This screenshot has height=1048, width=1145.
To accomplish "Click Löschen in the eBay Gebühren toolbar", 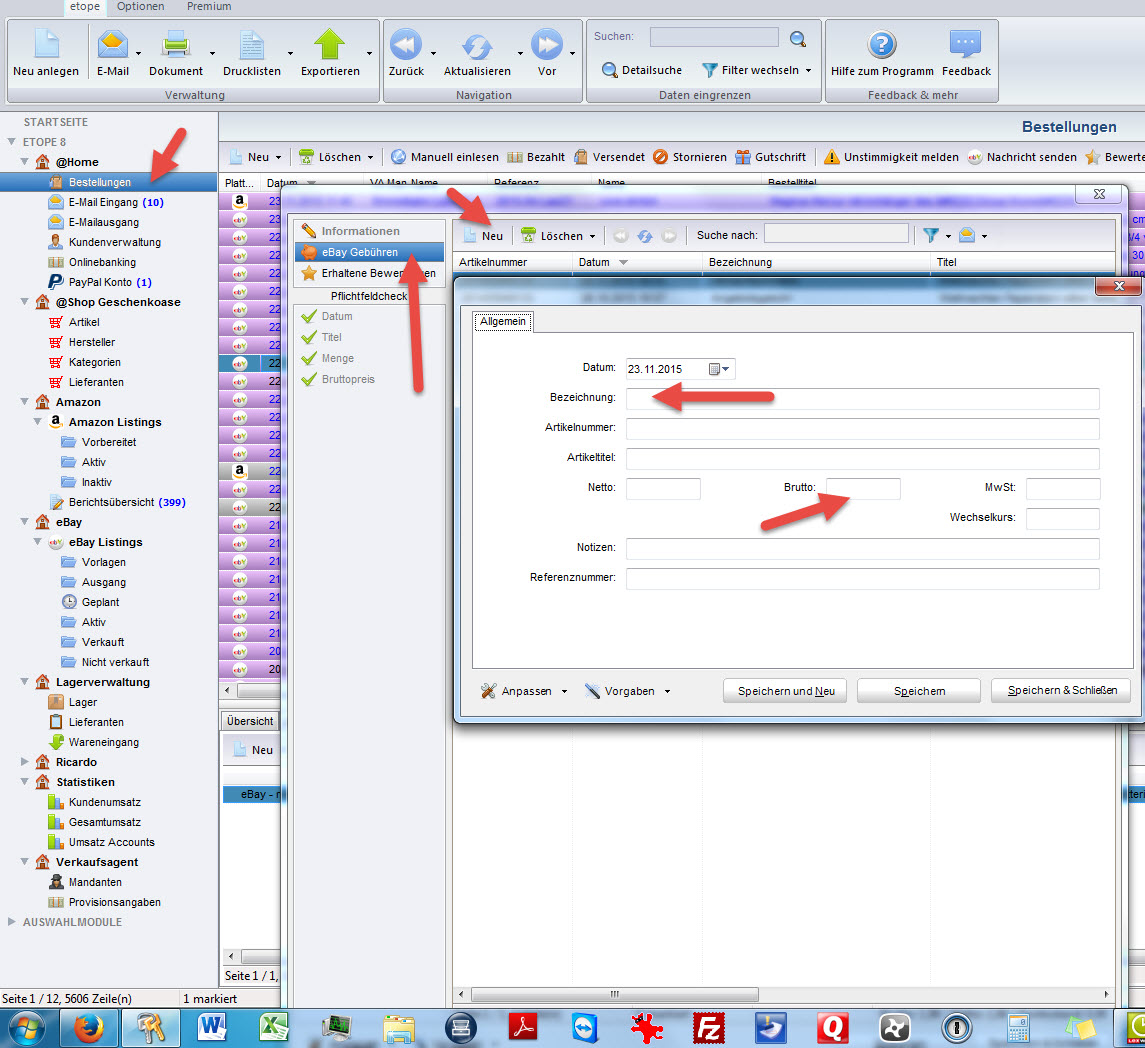I will click(552, 236).
